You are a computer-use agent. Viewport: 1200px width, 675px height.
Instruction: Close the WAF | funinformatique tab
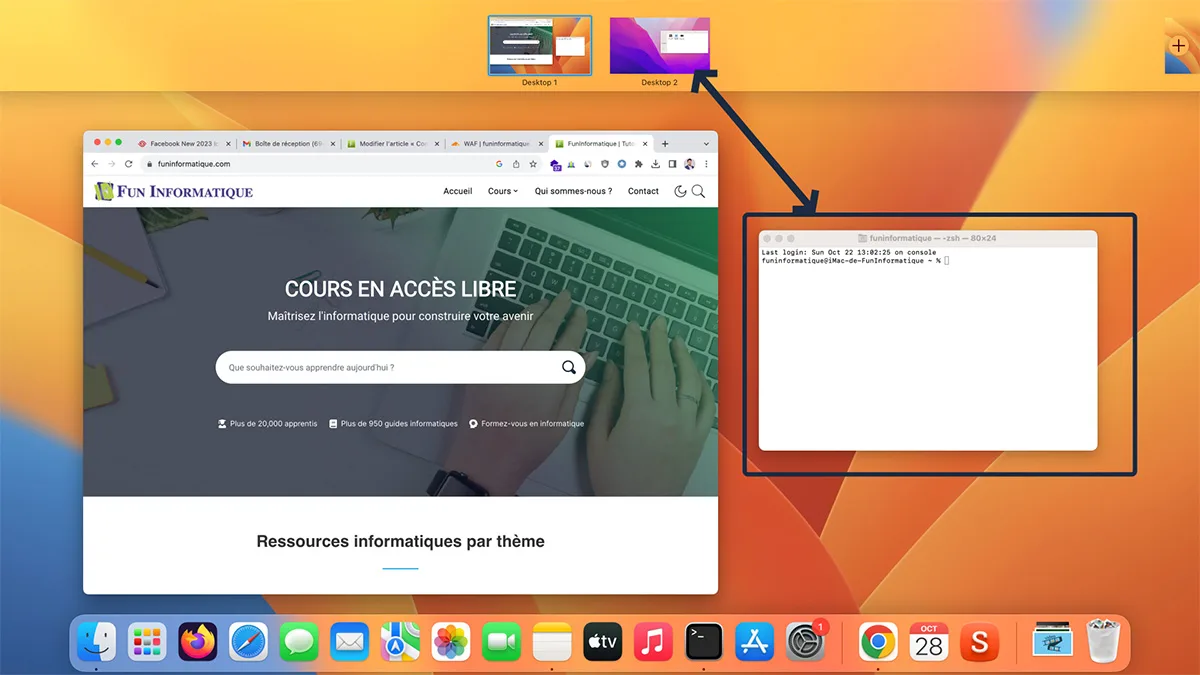pos(541,144)
